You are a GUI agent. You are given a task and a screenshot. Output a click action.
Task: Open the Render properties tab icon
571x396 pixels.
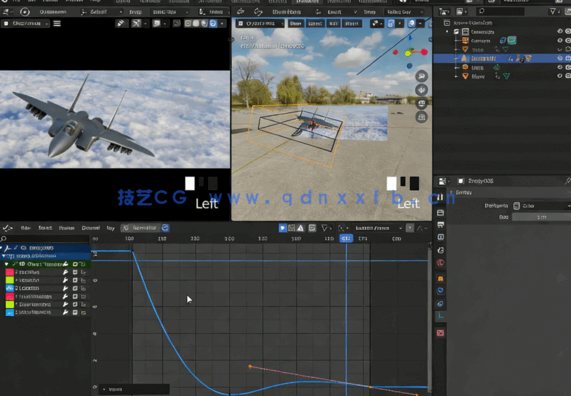tap(440, 213)
